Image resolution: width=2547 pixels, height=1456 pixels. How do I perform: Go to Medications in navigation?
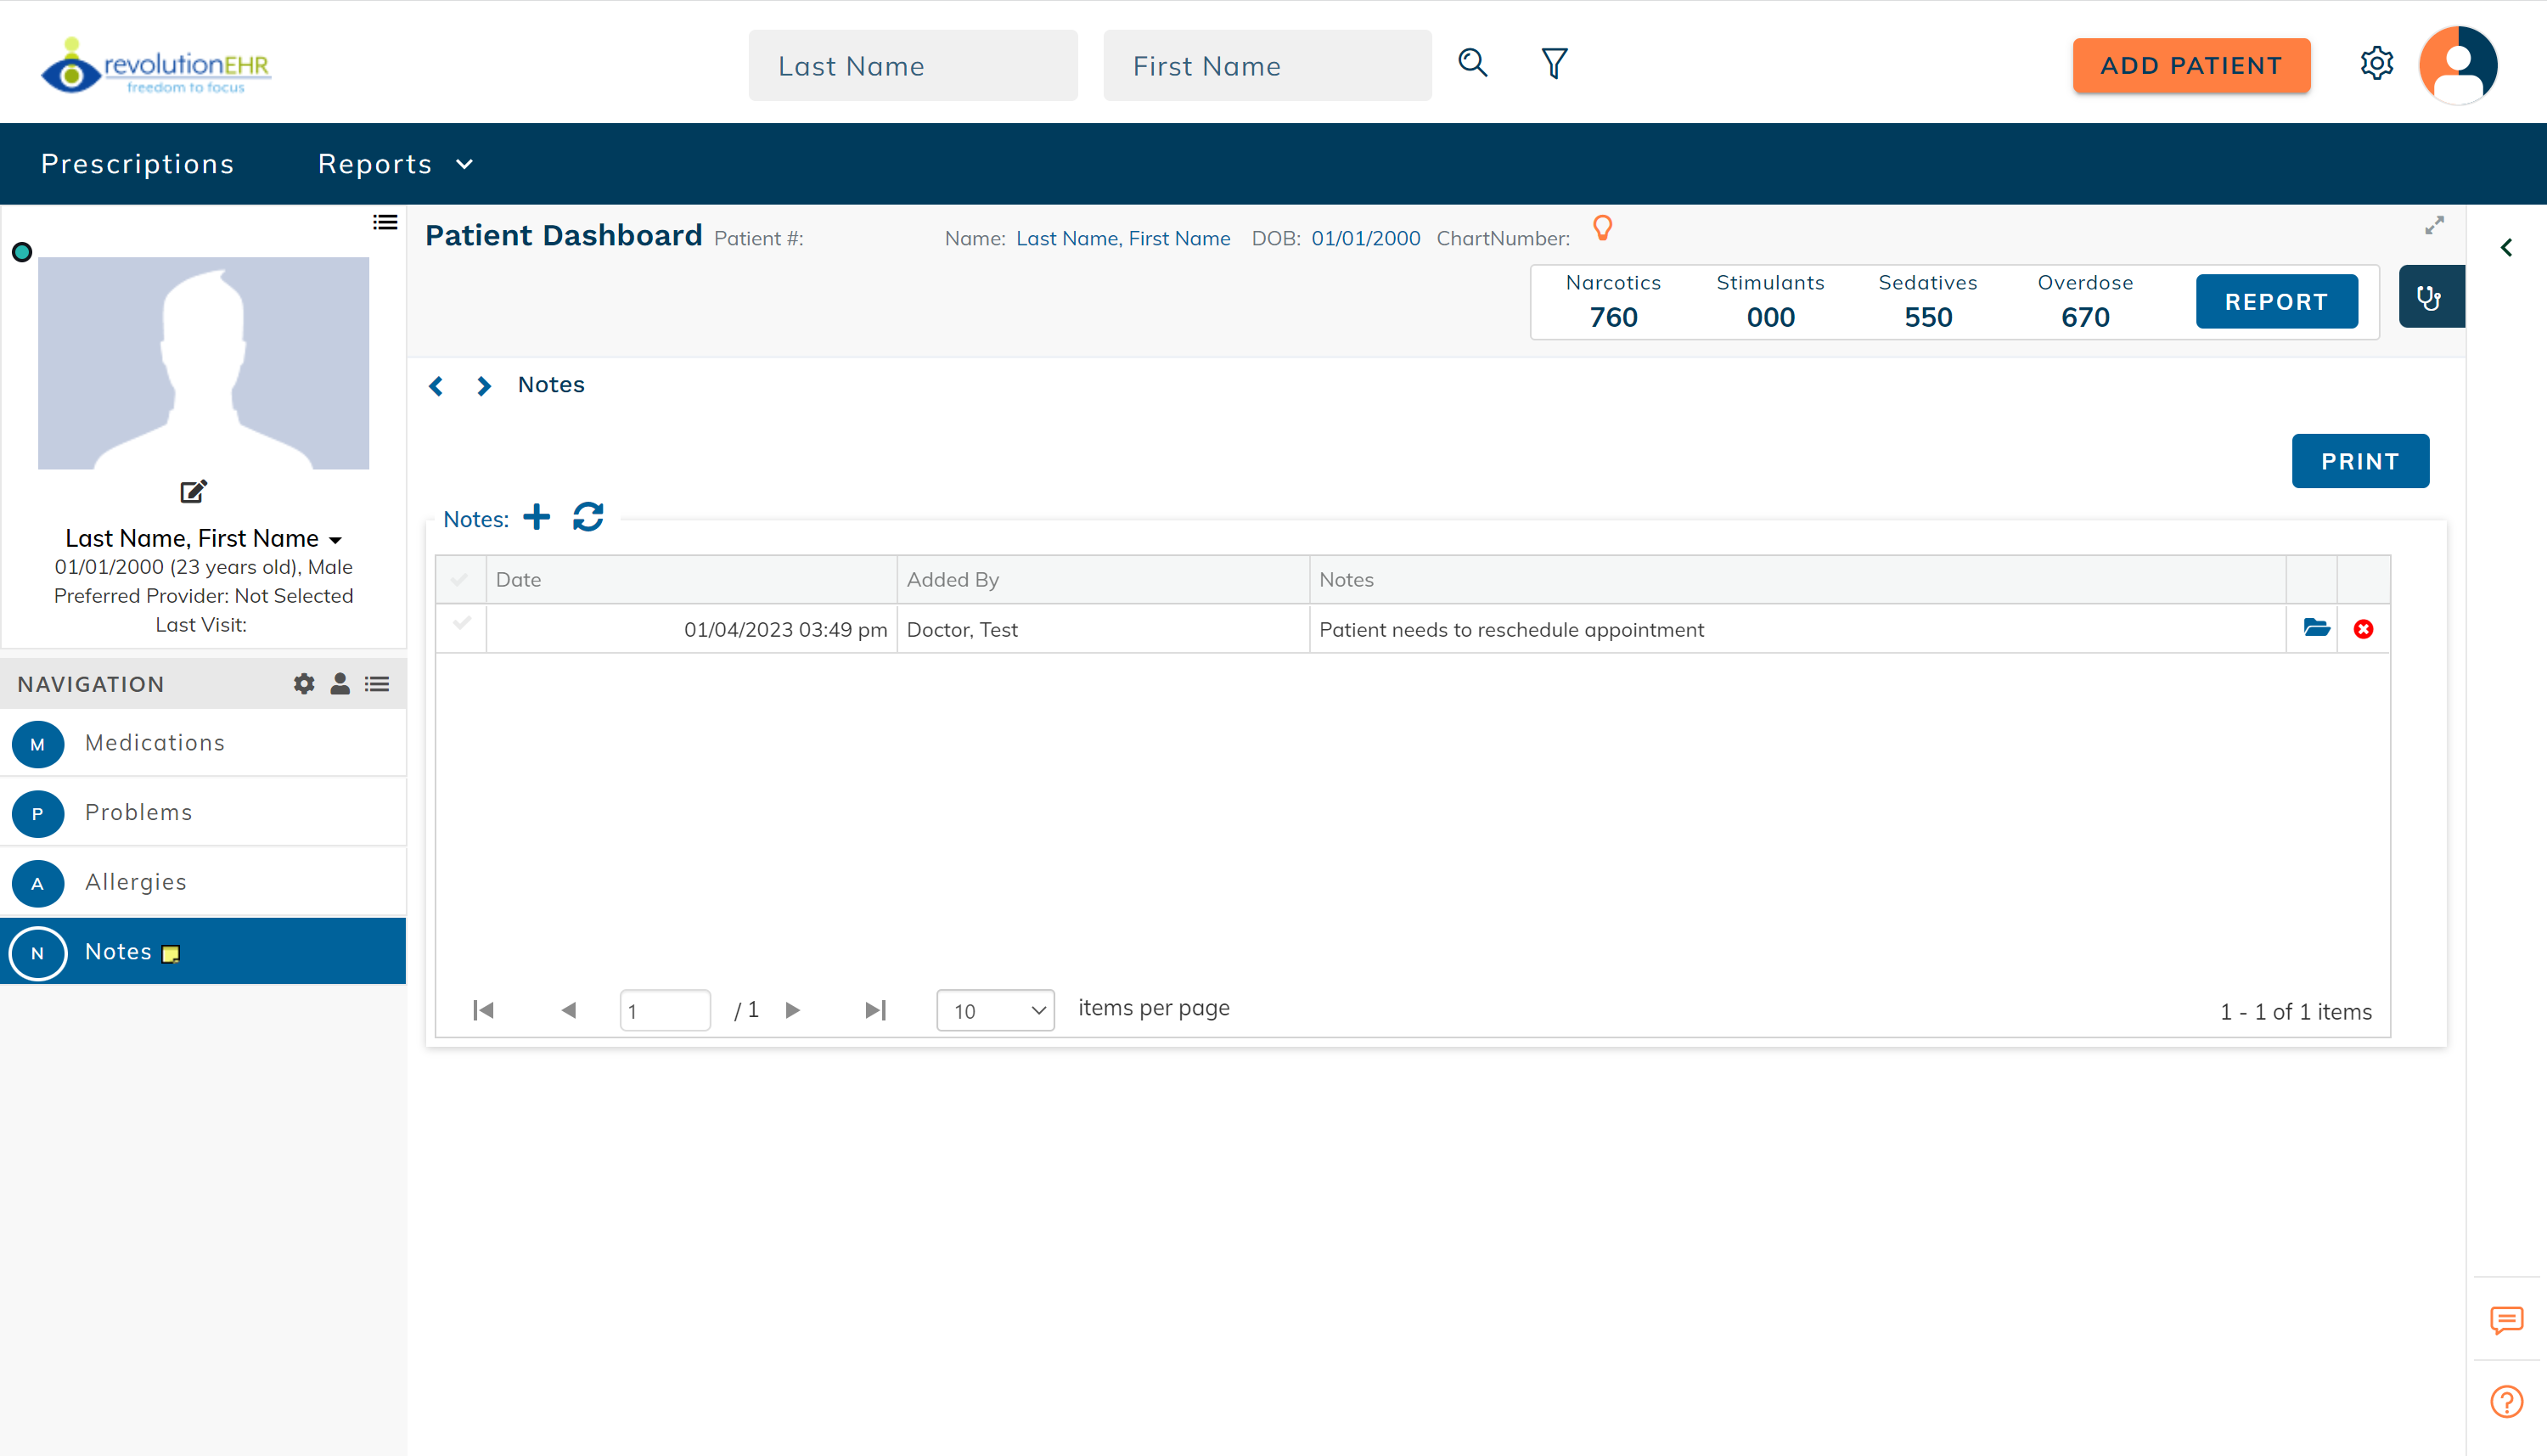pos(154,743)
